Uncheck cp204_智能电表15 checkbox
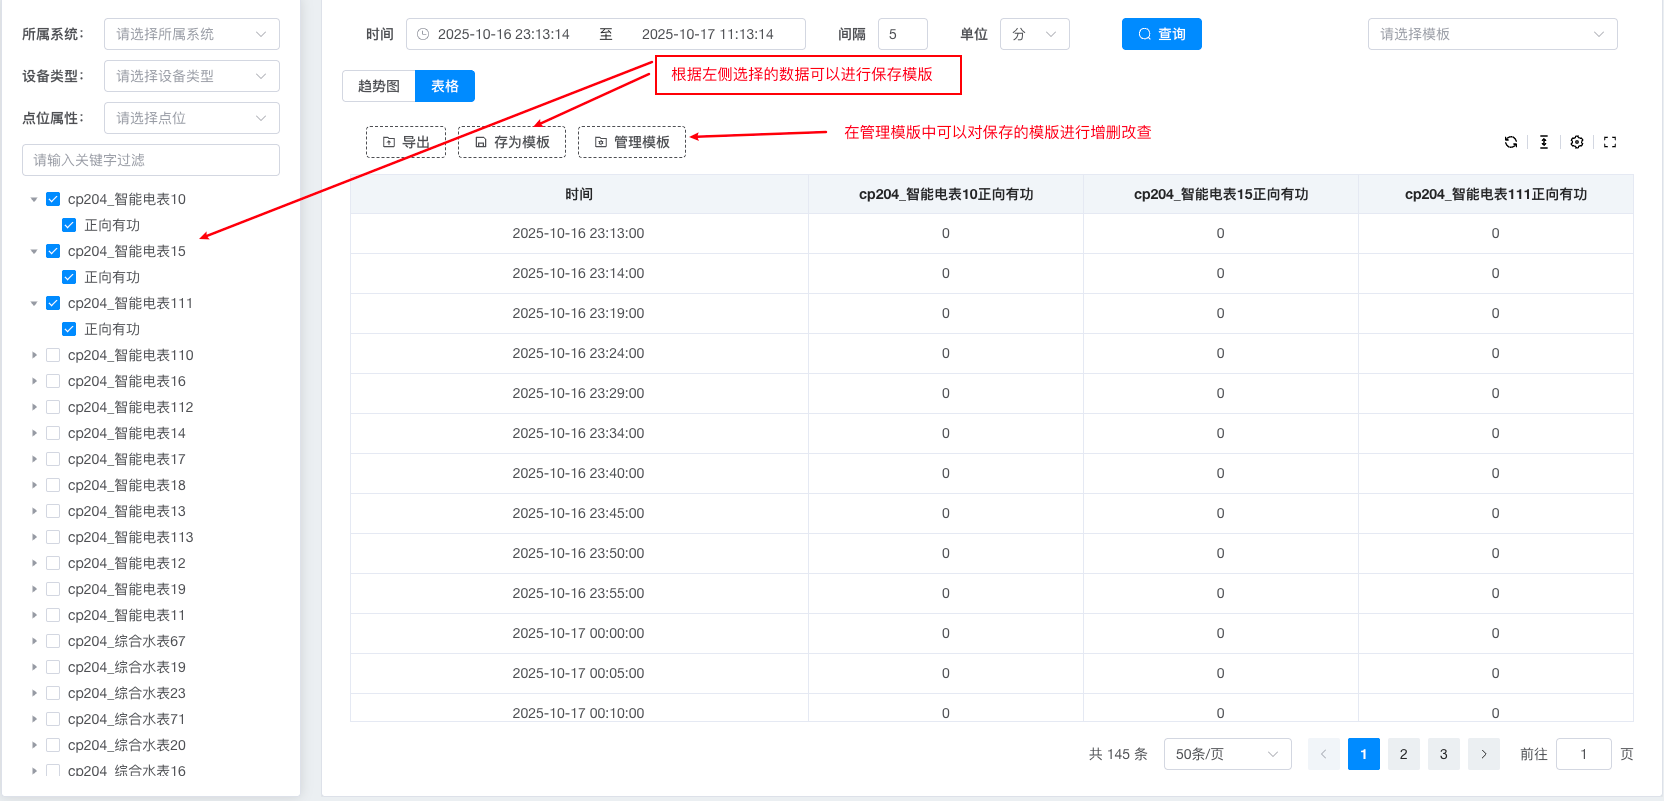The image size is (1664, 801). click(x=53, y=251)
